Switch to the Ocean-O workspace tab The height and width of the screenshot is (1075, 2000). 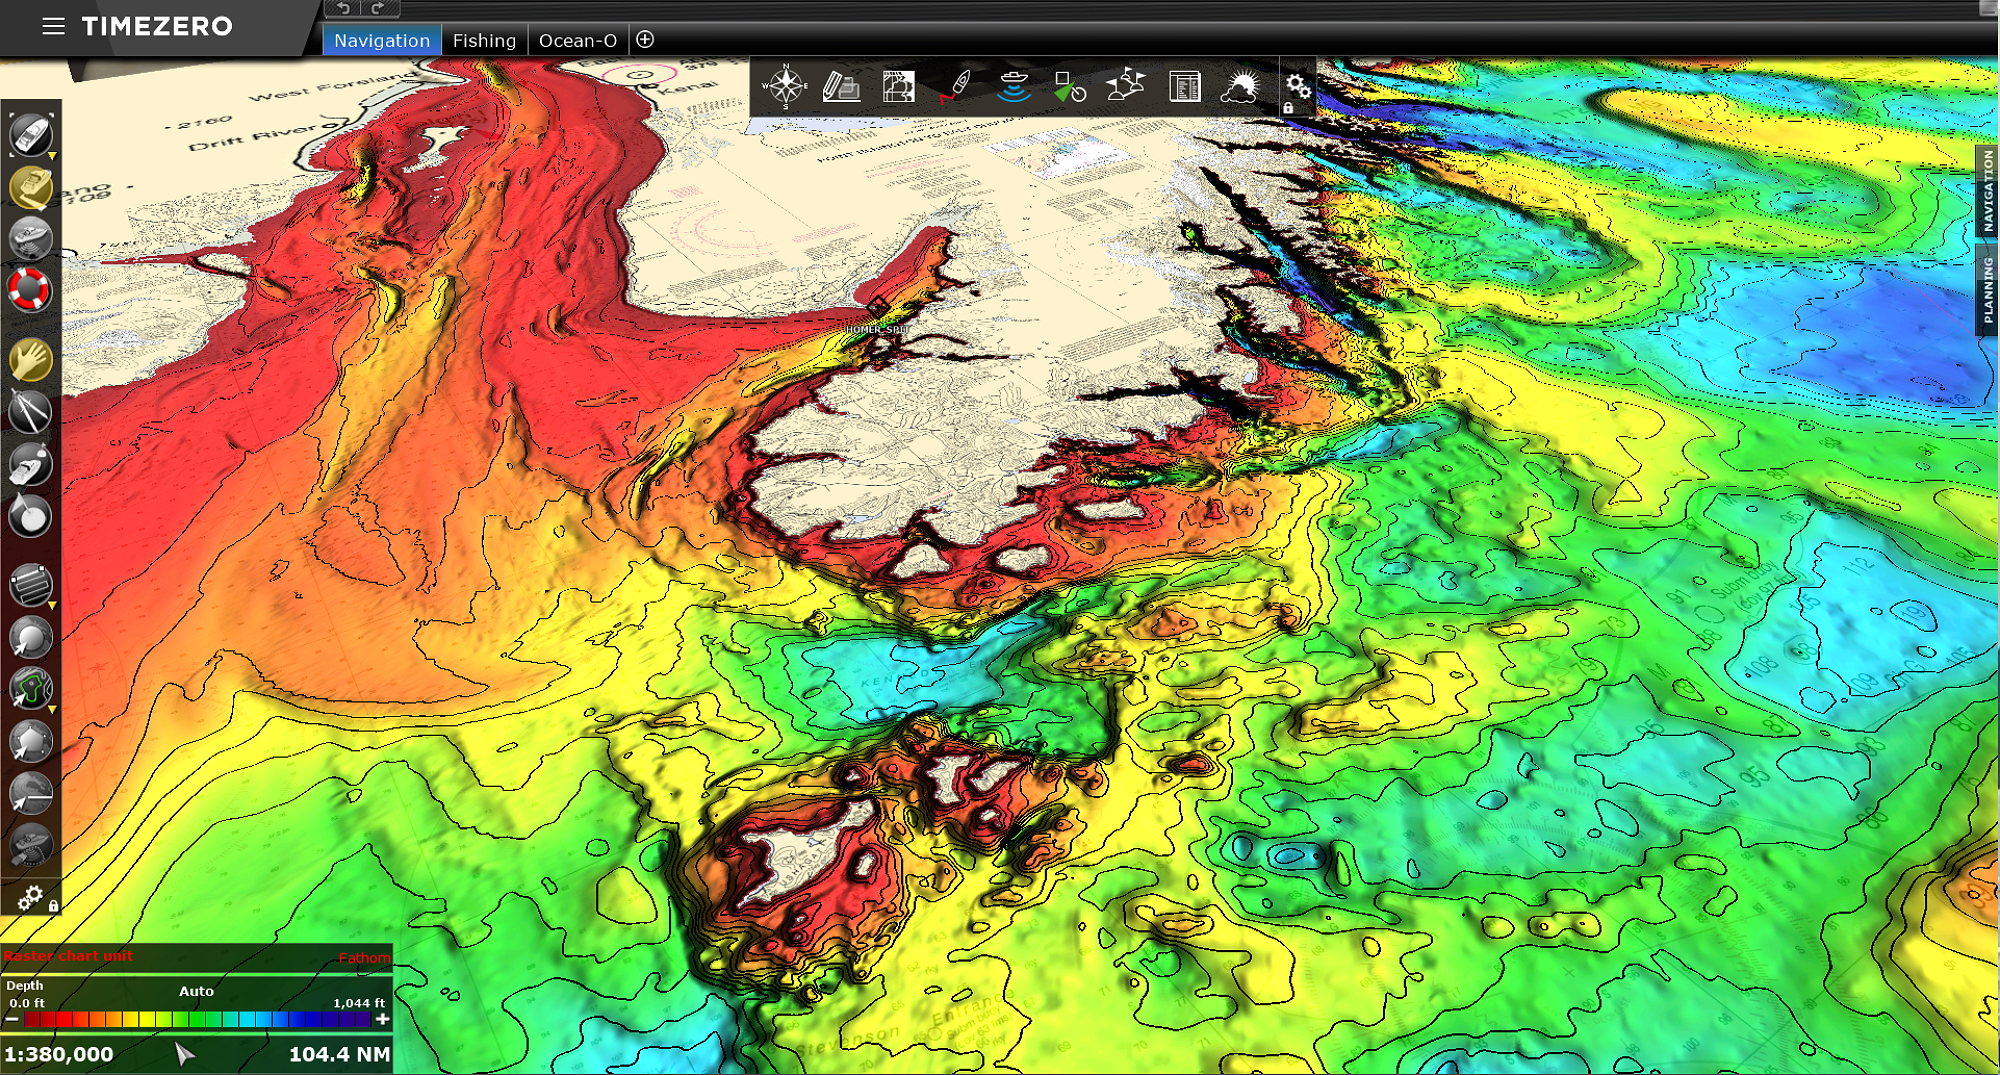point(577,41)
